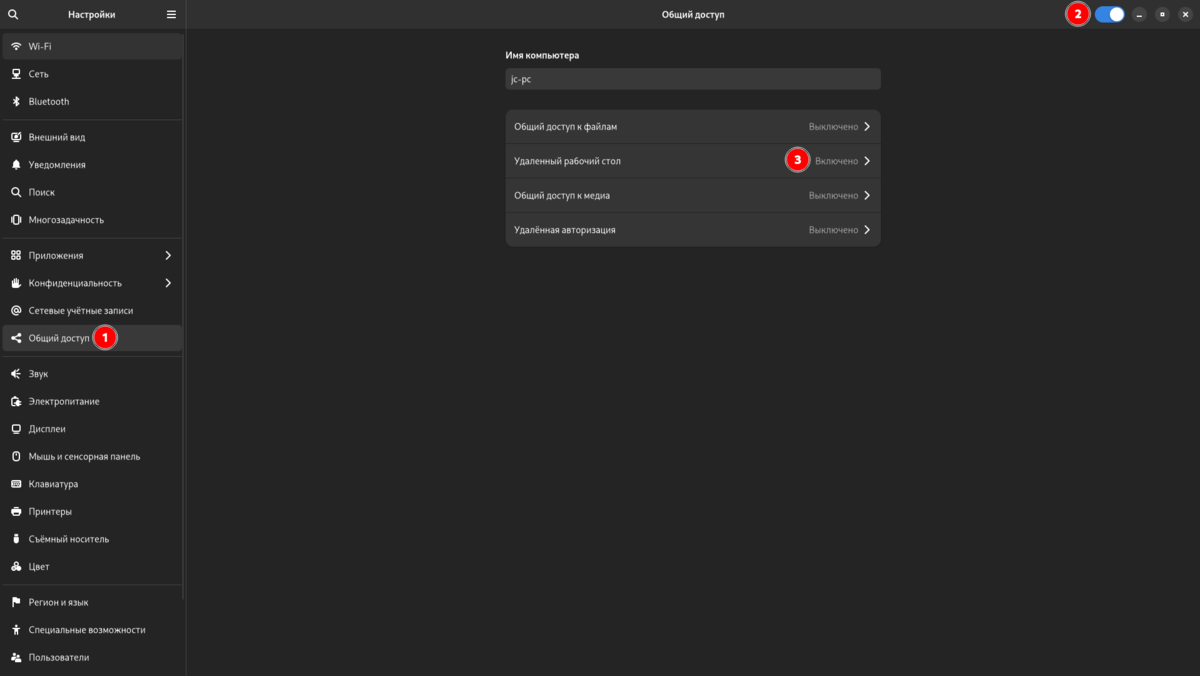Click the Приложения grid icon

tap(16, 255)
